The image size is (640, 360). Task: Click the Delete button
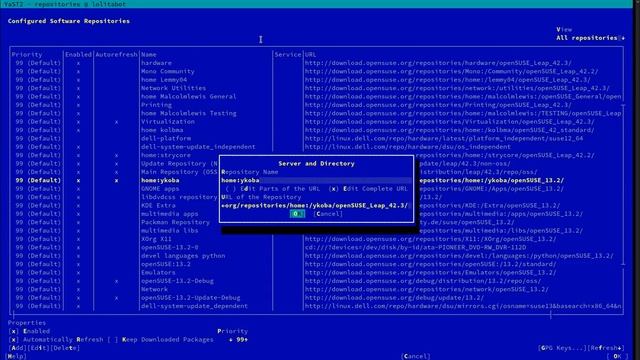65,348
